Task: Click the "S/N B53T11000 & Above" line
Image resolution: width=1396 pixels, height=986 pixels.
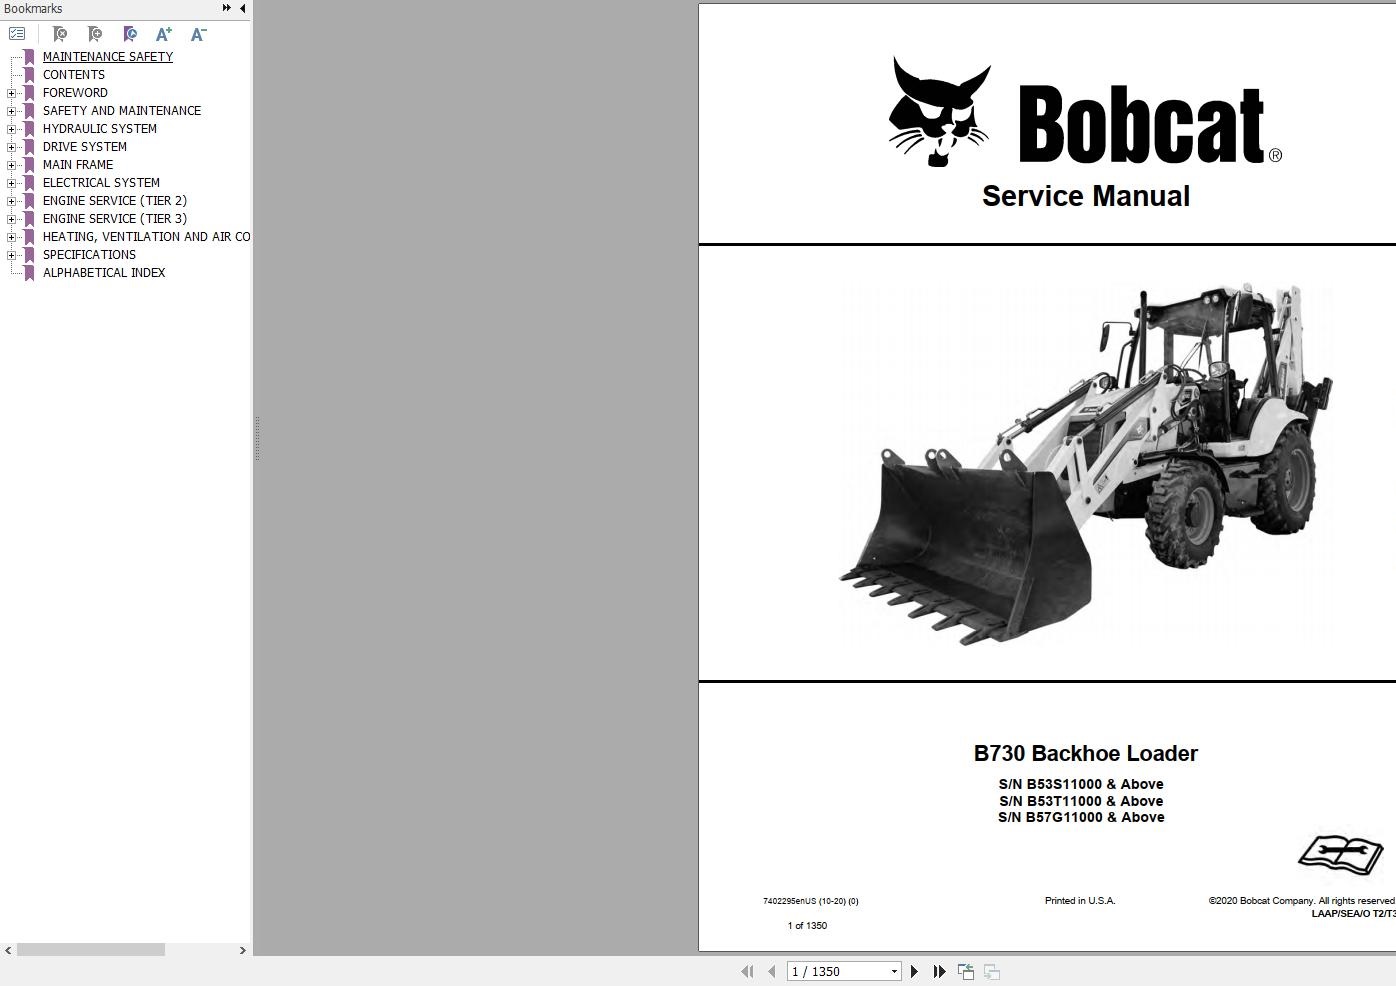Action: [1081, 801]
